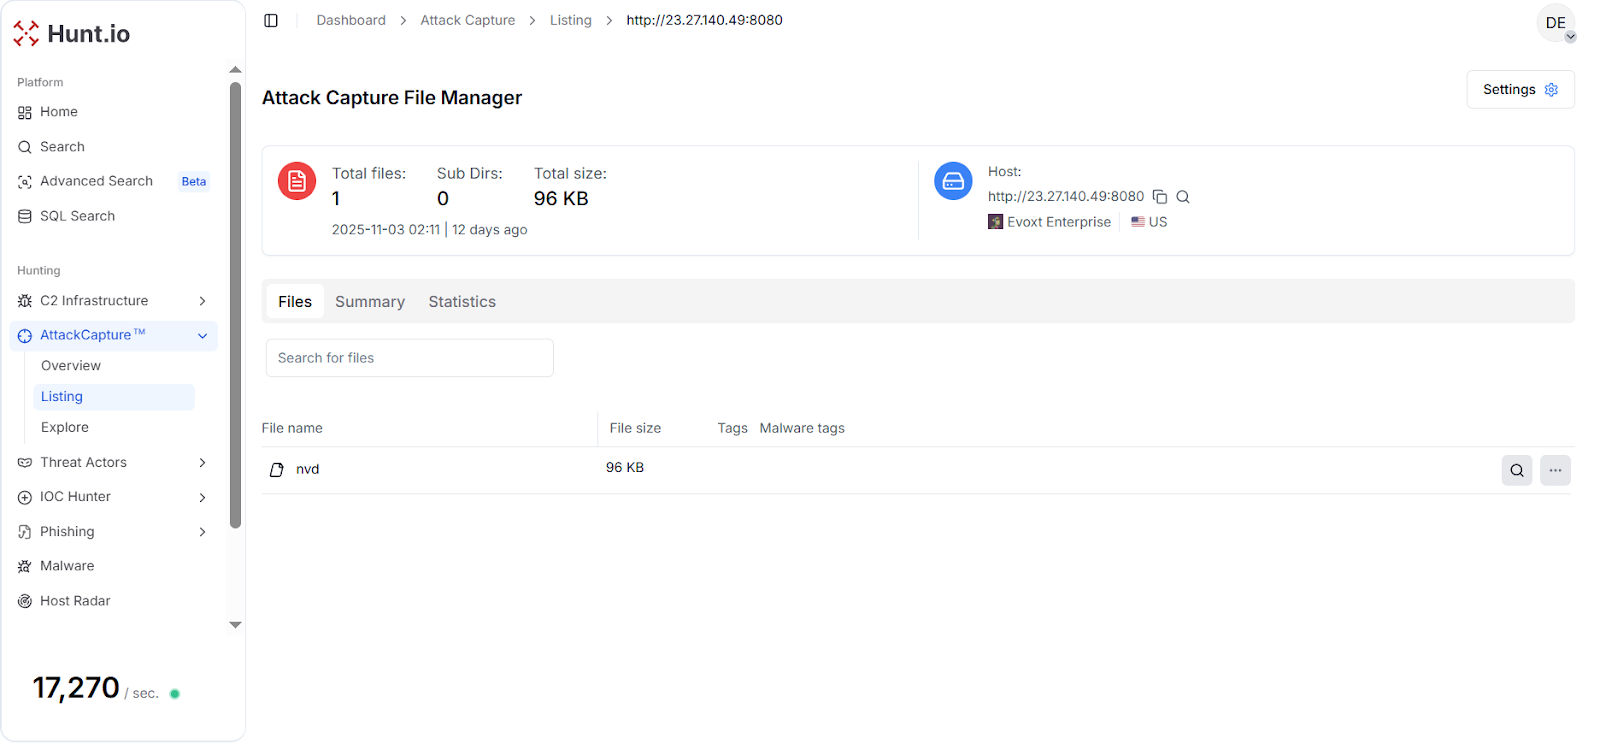Copy the host URL to clipboard
This screenshot has width=1600, height=744.
1160,197
